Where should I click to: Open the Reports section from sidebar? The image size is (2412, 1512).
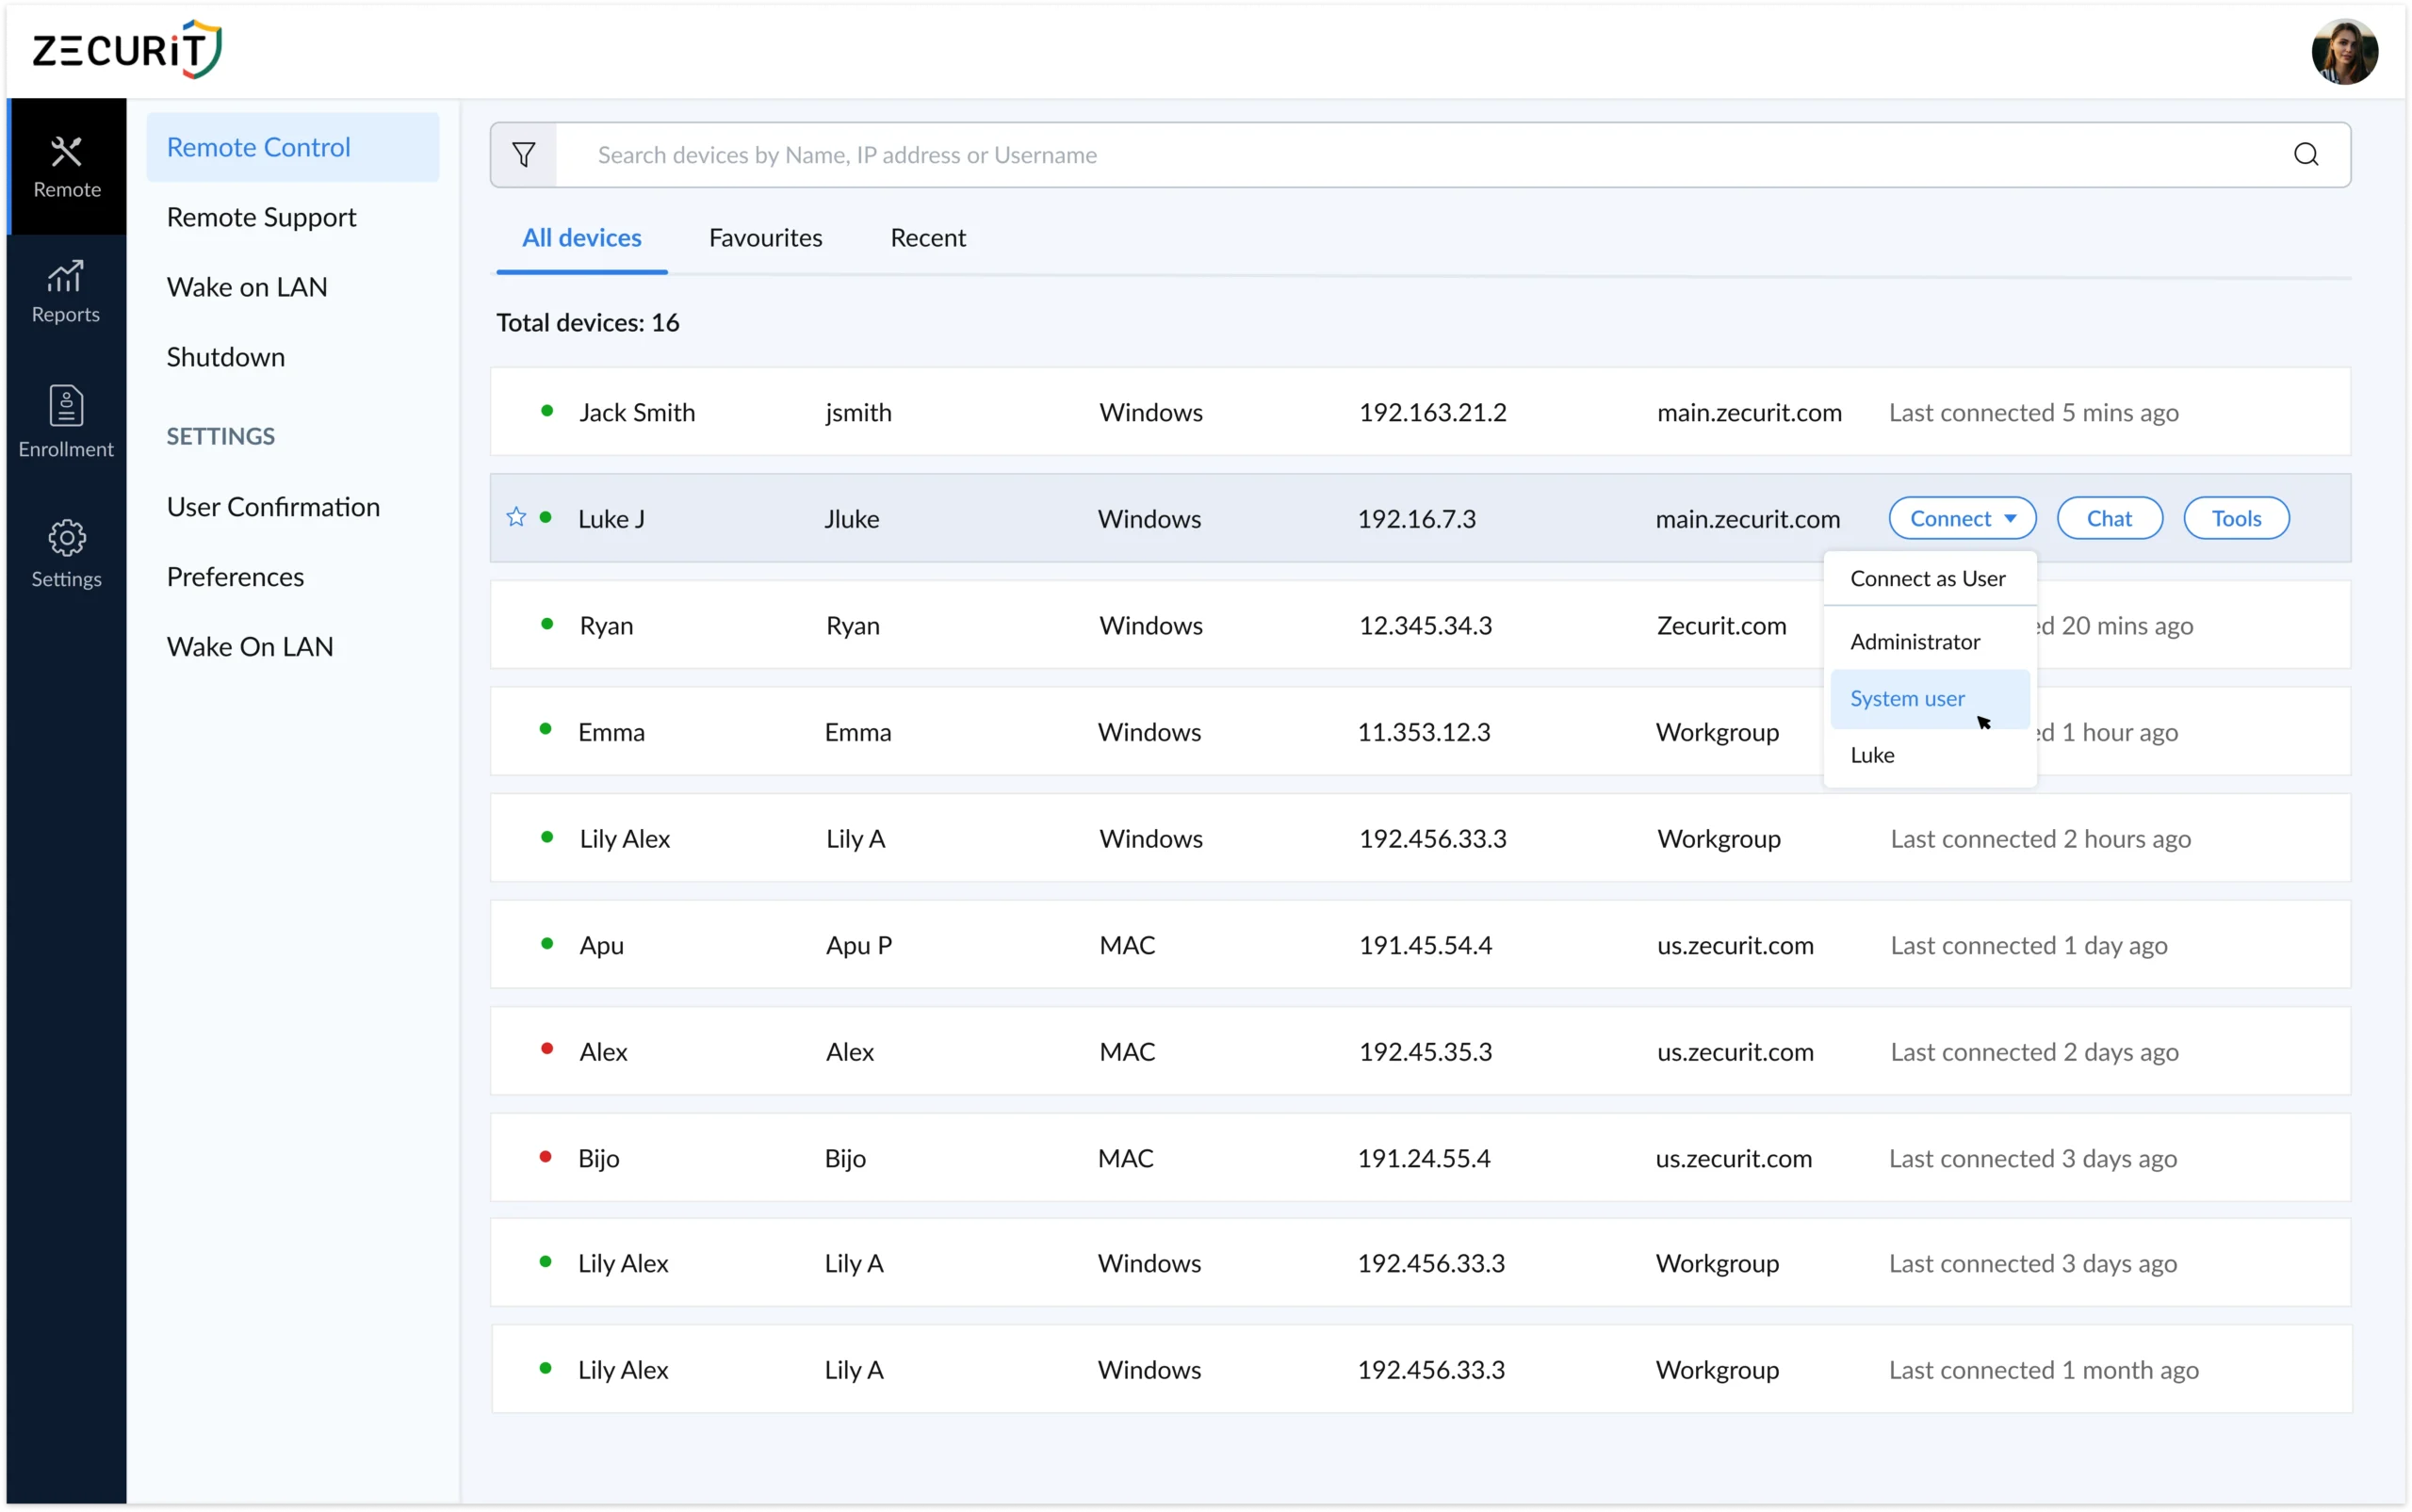tap(66, 290)
